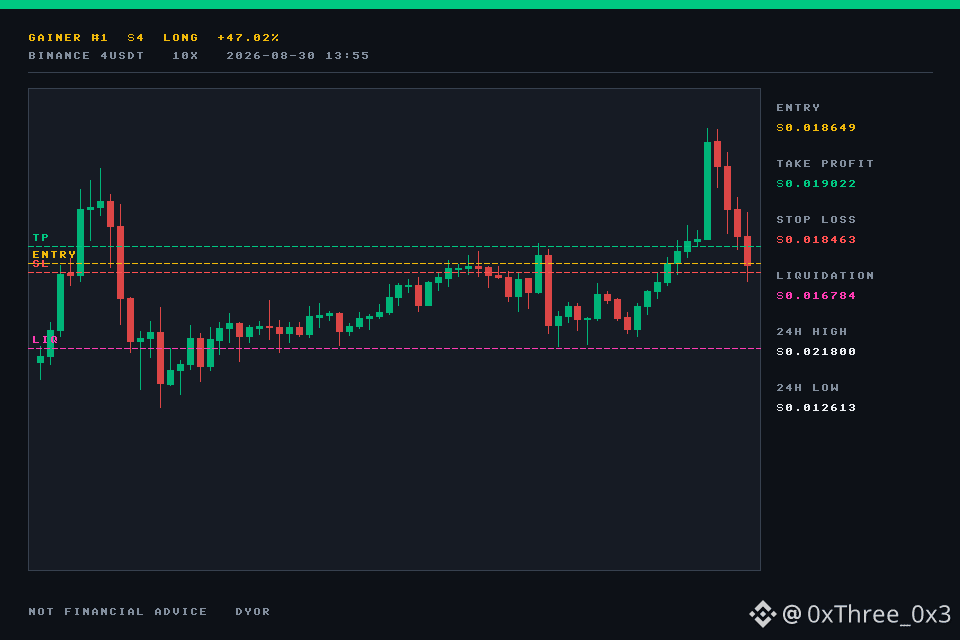Click the NOT FINANCIAL ADVICE disclaimer
Viewport: 960px width, 640px height.
click(118, 612)
